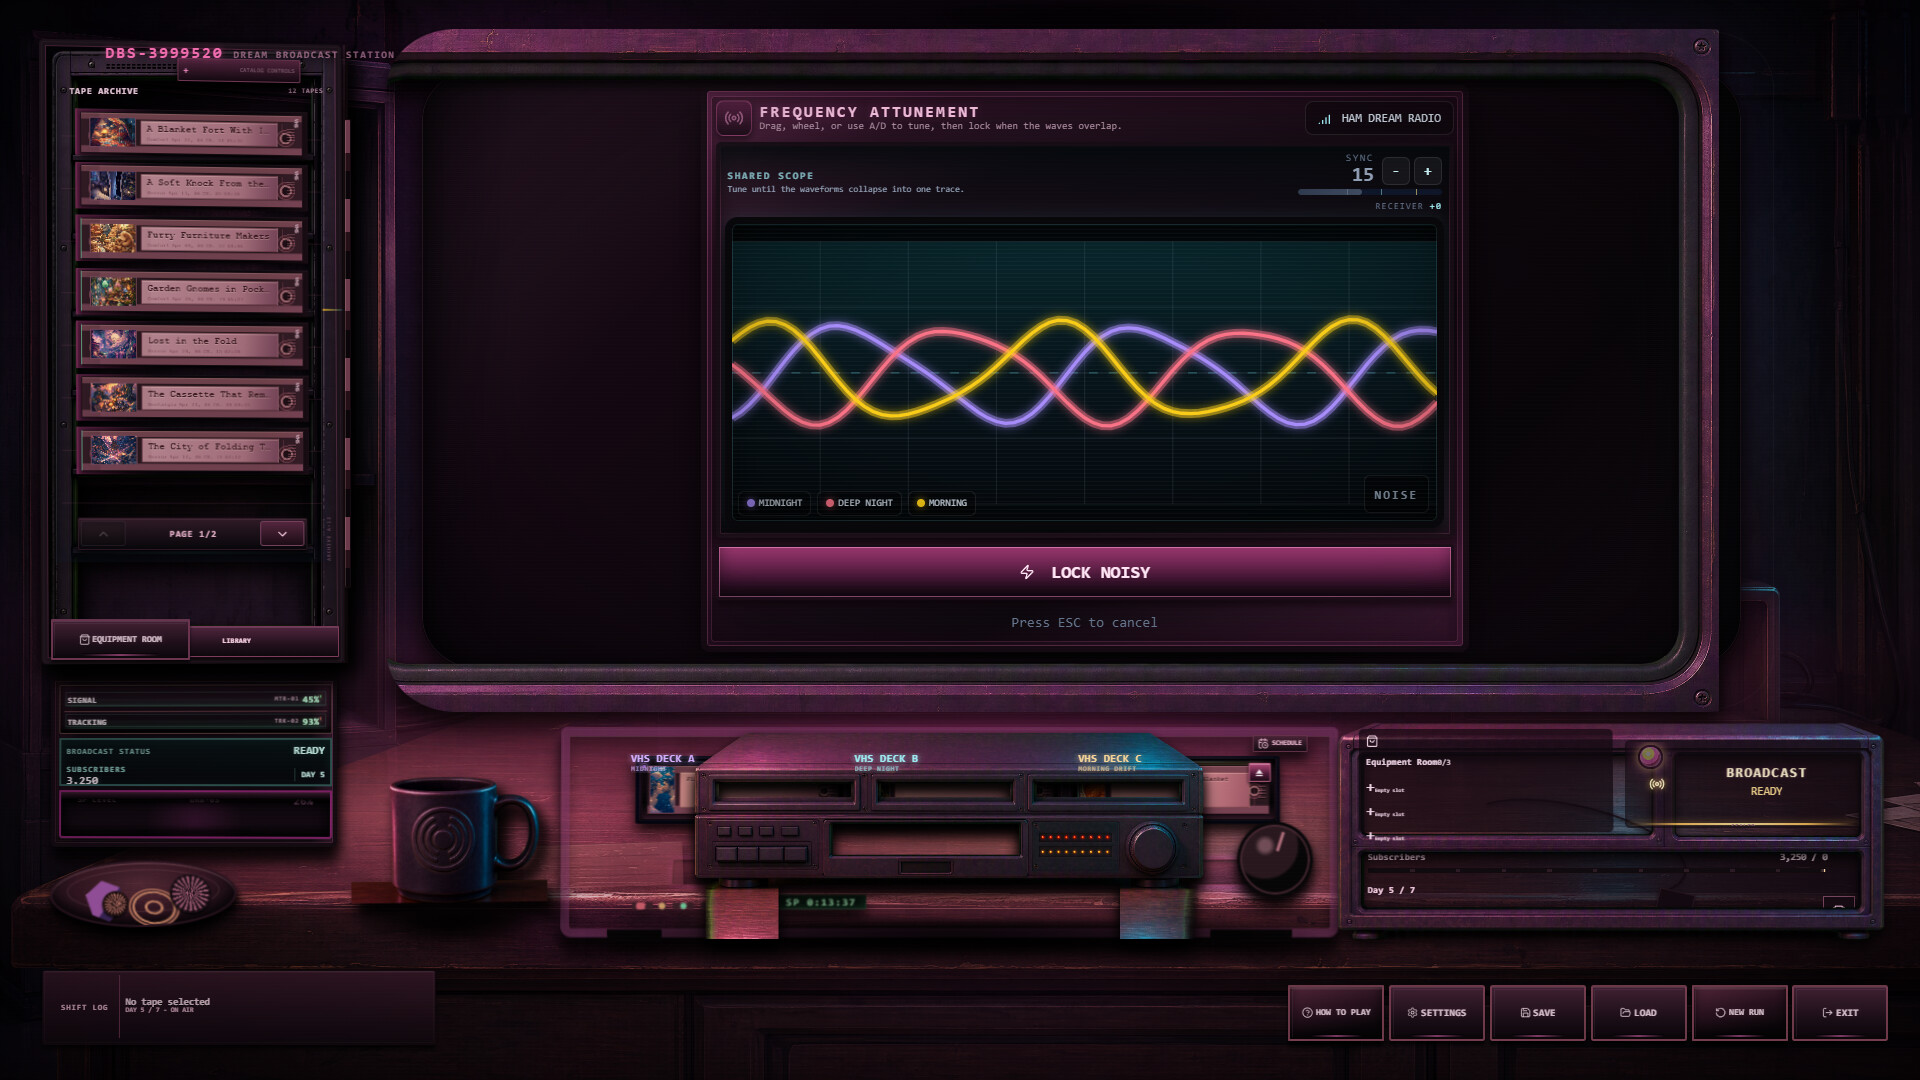Click the large black tuning knob right of the VCR
This screenshot has height=1080, width=1920.
point(1273,858)
